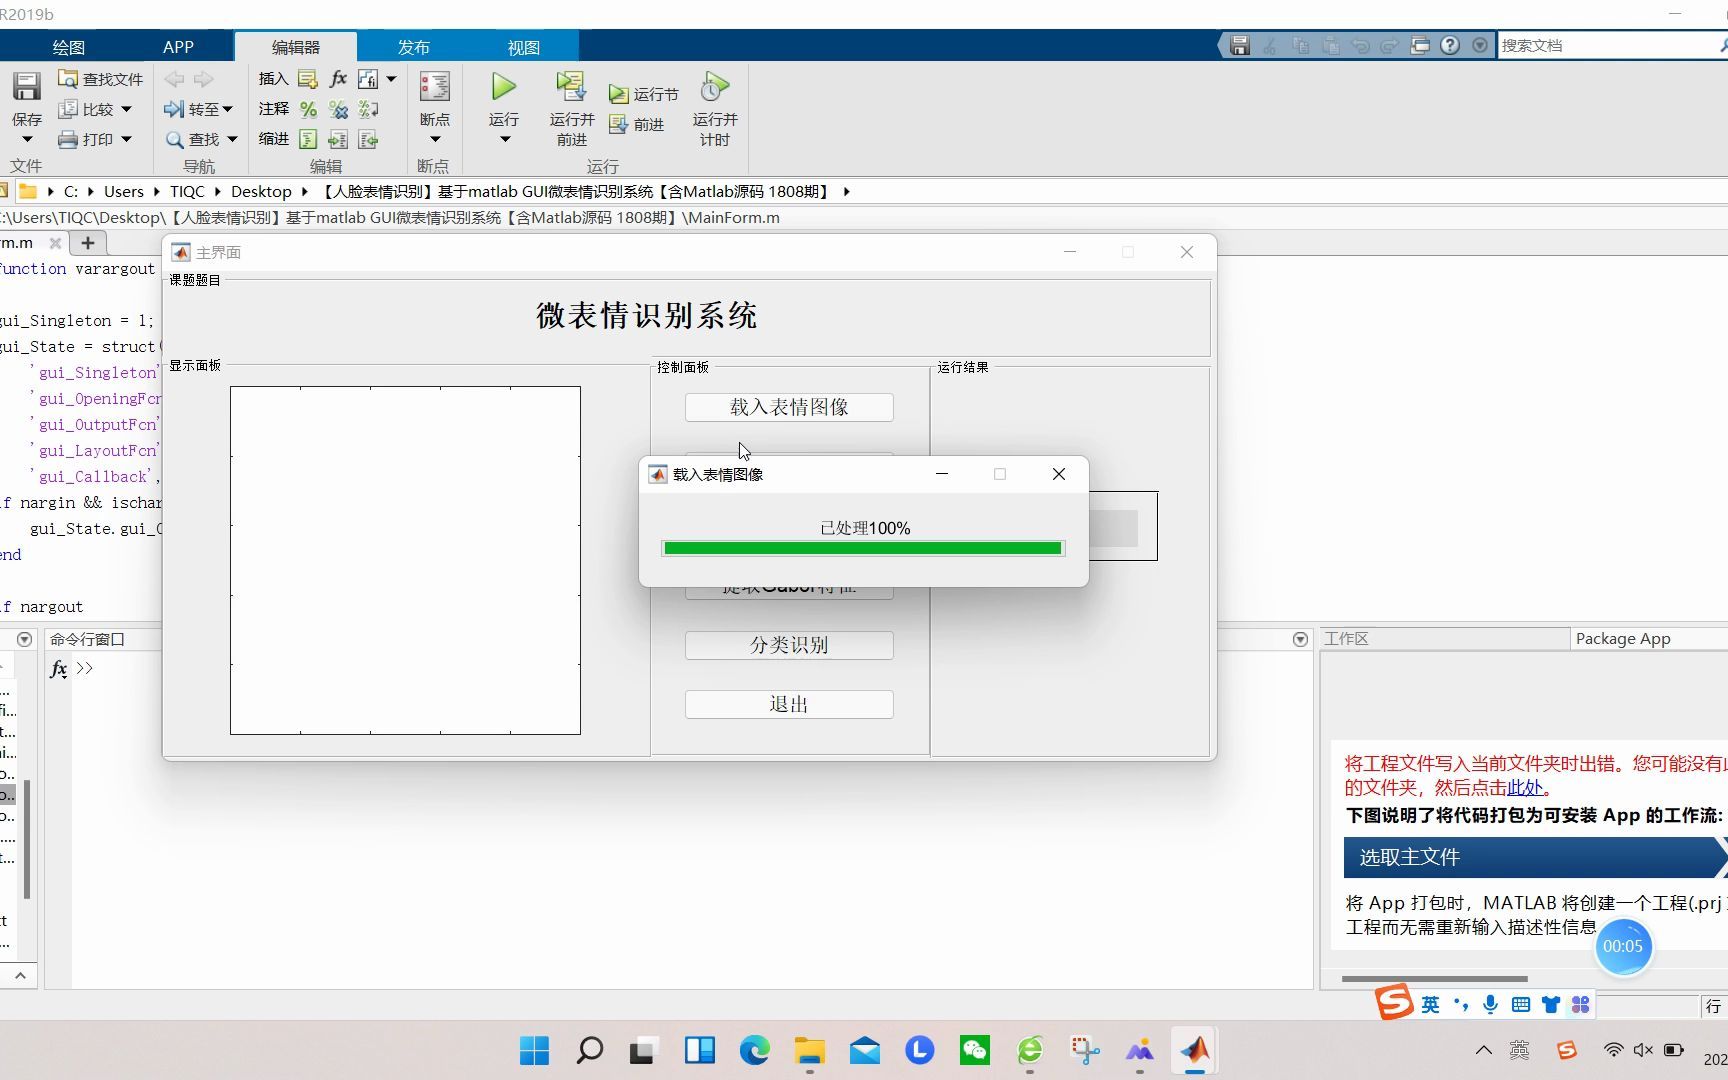Viewport: 1728px width, 1080px height.
Task: Click the command prompt line after fx >>
Action: click(x=690, y=668)
